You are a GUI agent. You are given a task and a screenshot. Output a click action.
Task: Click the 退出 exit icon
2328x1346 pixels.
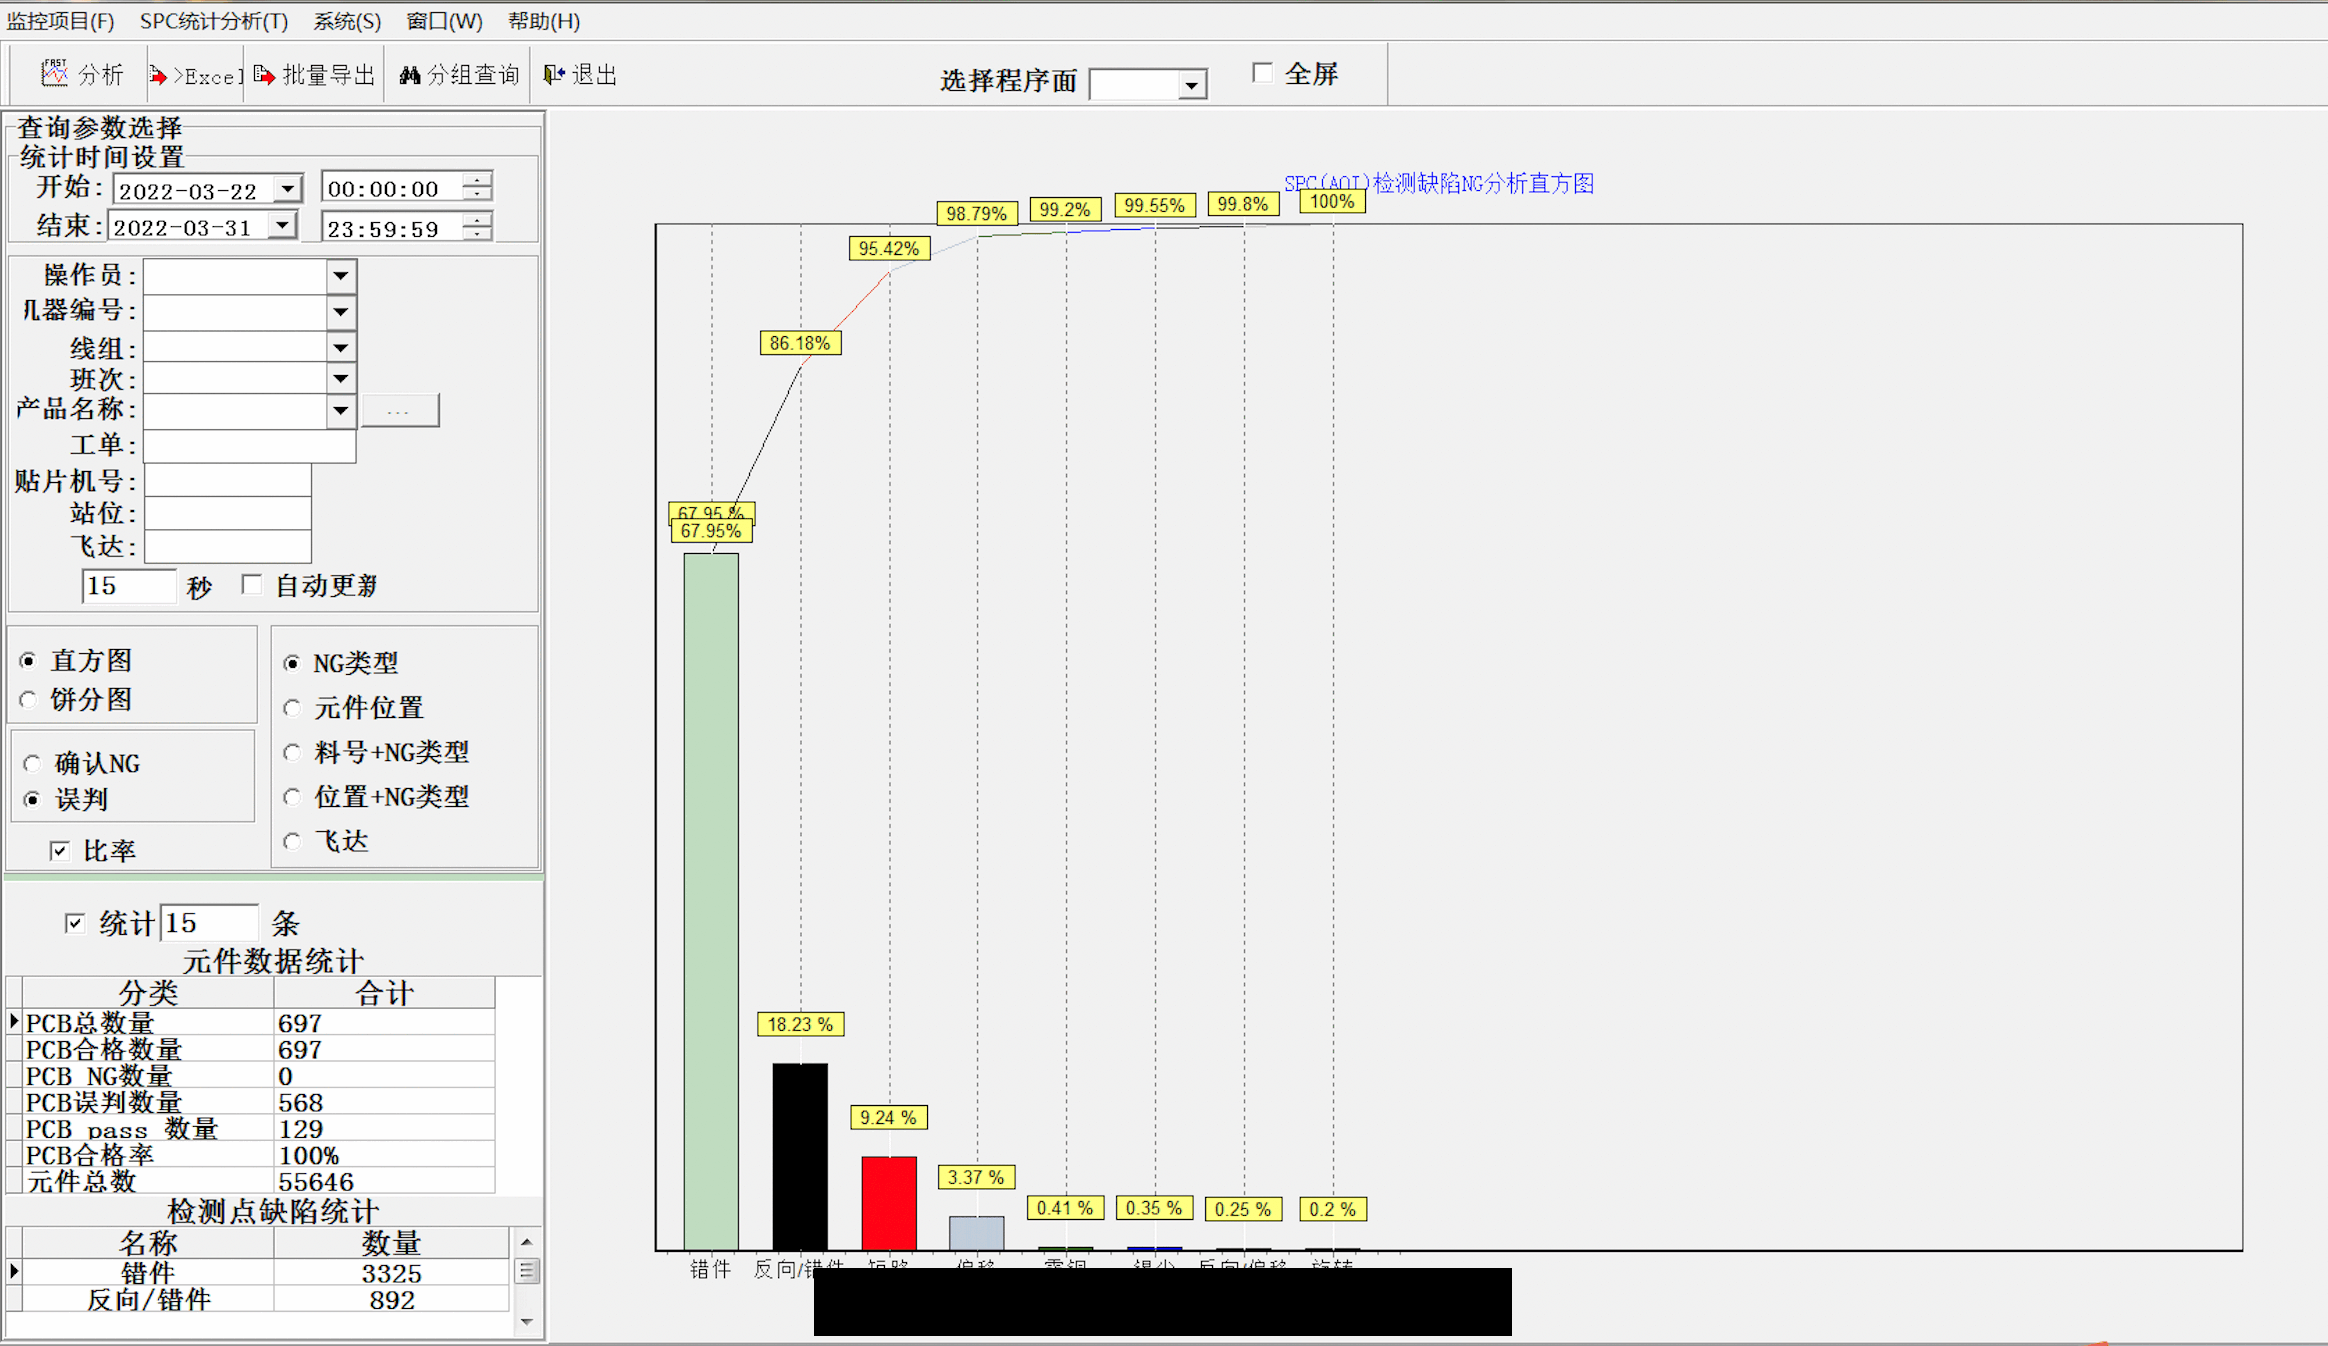[x=554, y=74]
